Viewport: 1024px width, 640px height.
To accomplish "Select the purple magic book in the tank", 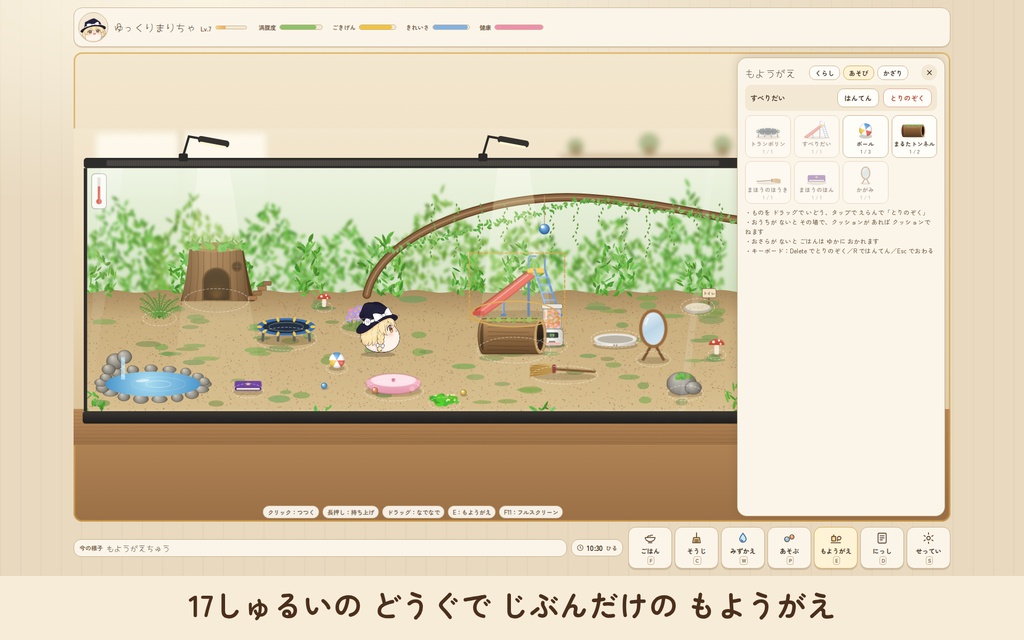I will click(x=248, y=386).
